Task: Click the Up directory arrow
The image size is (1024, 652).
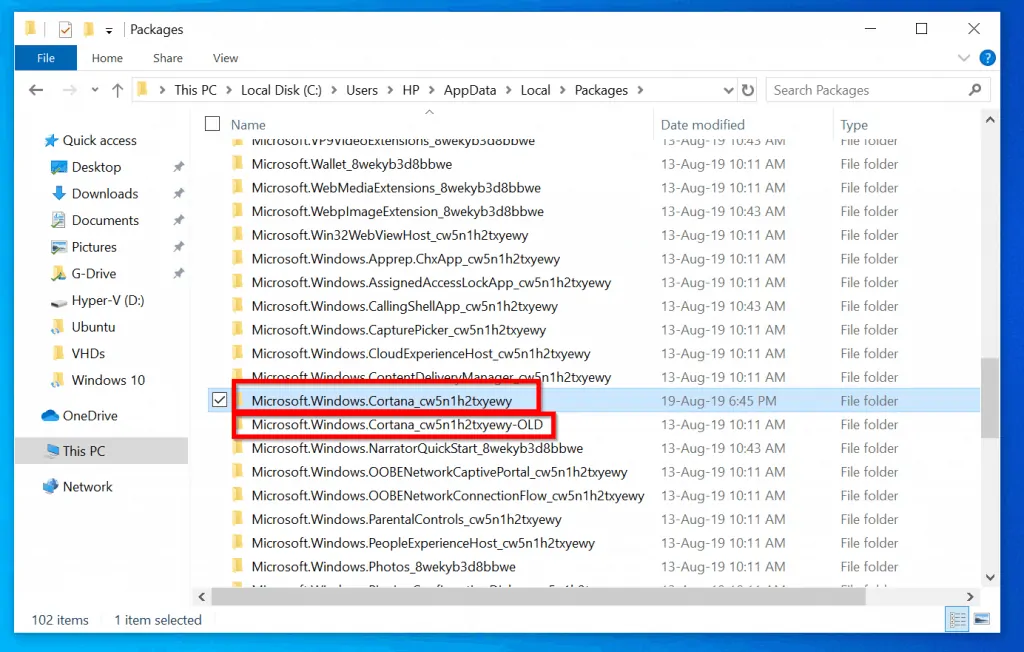Action: click(x=117, y=90)
